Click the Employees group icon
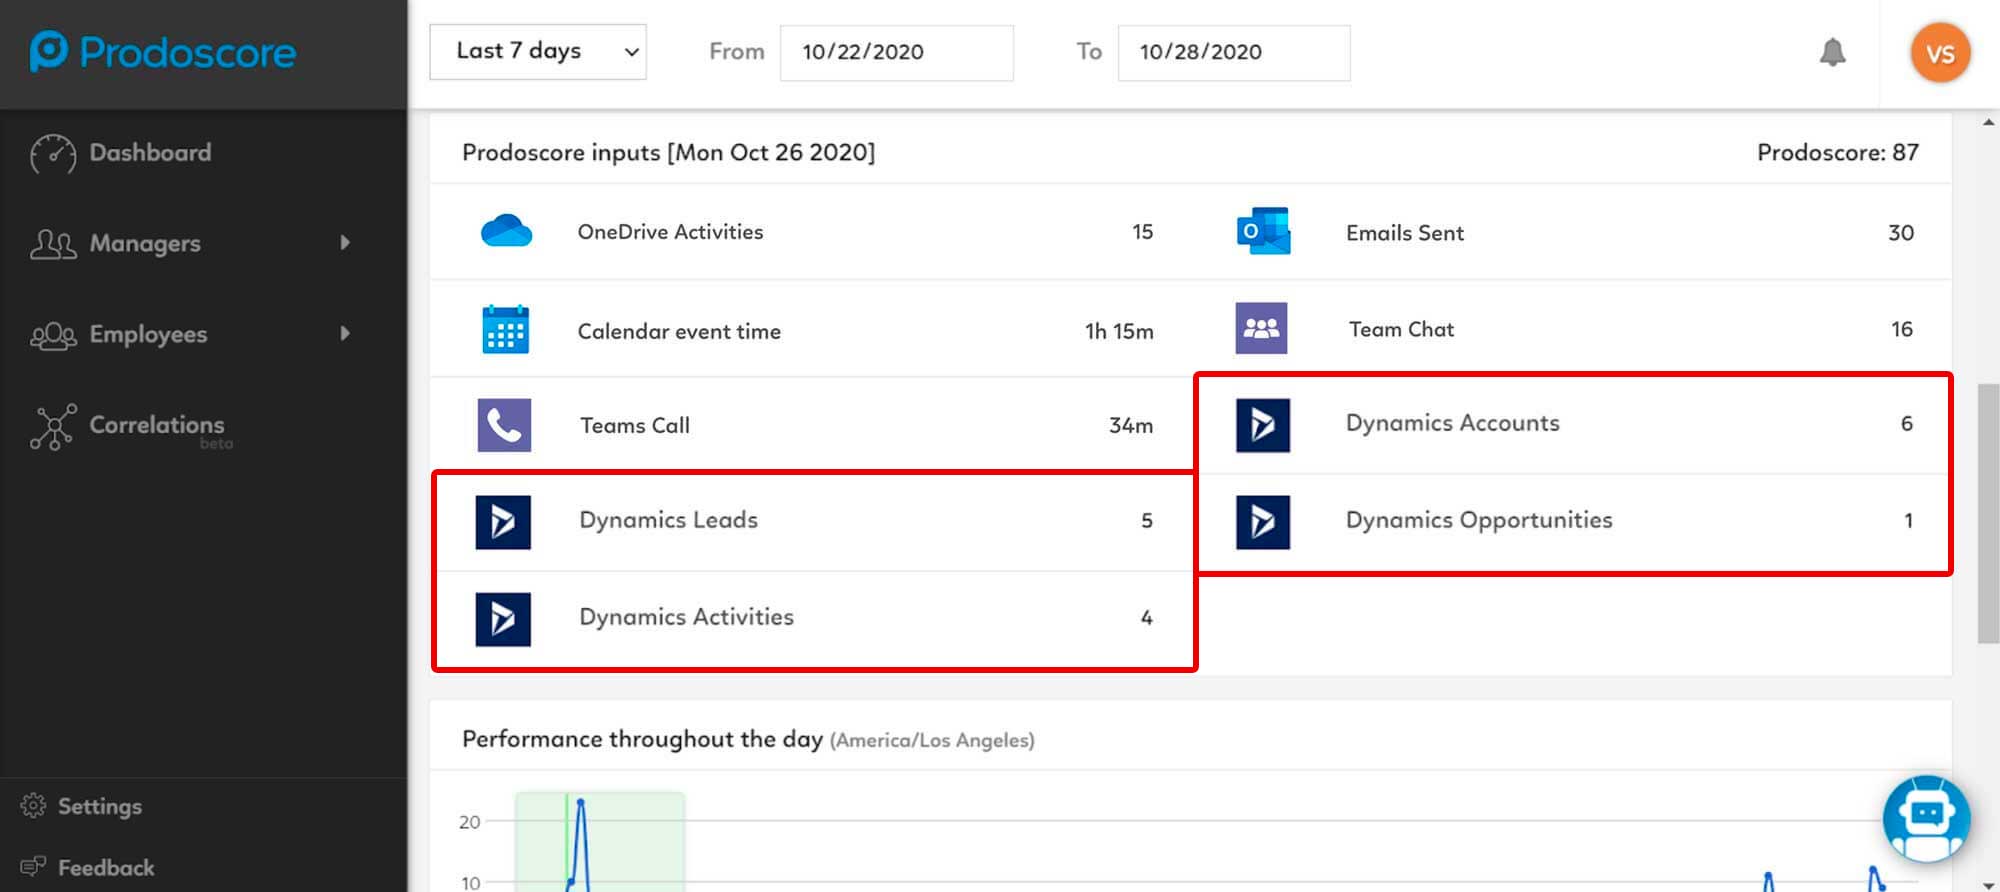 (x=53, y=335)
